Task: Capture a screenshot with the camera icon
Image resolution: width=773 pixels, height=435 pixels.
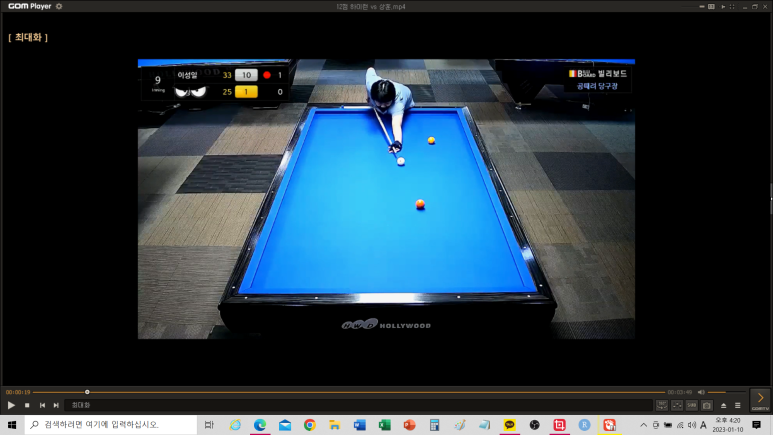Action: [707, 405]
